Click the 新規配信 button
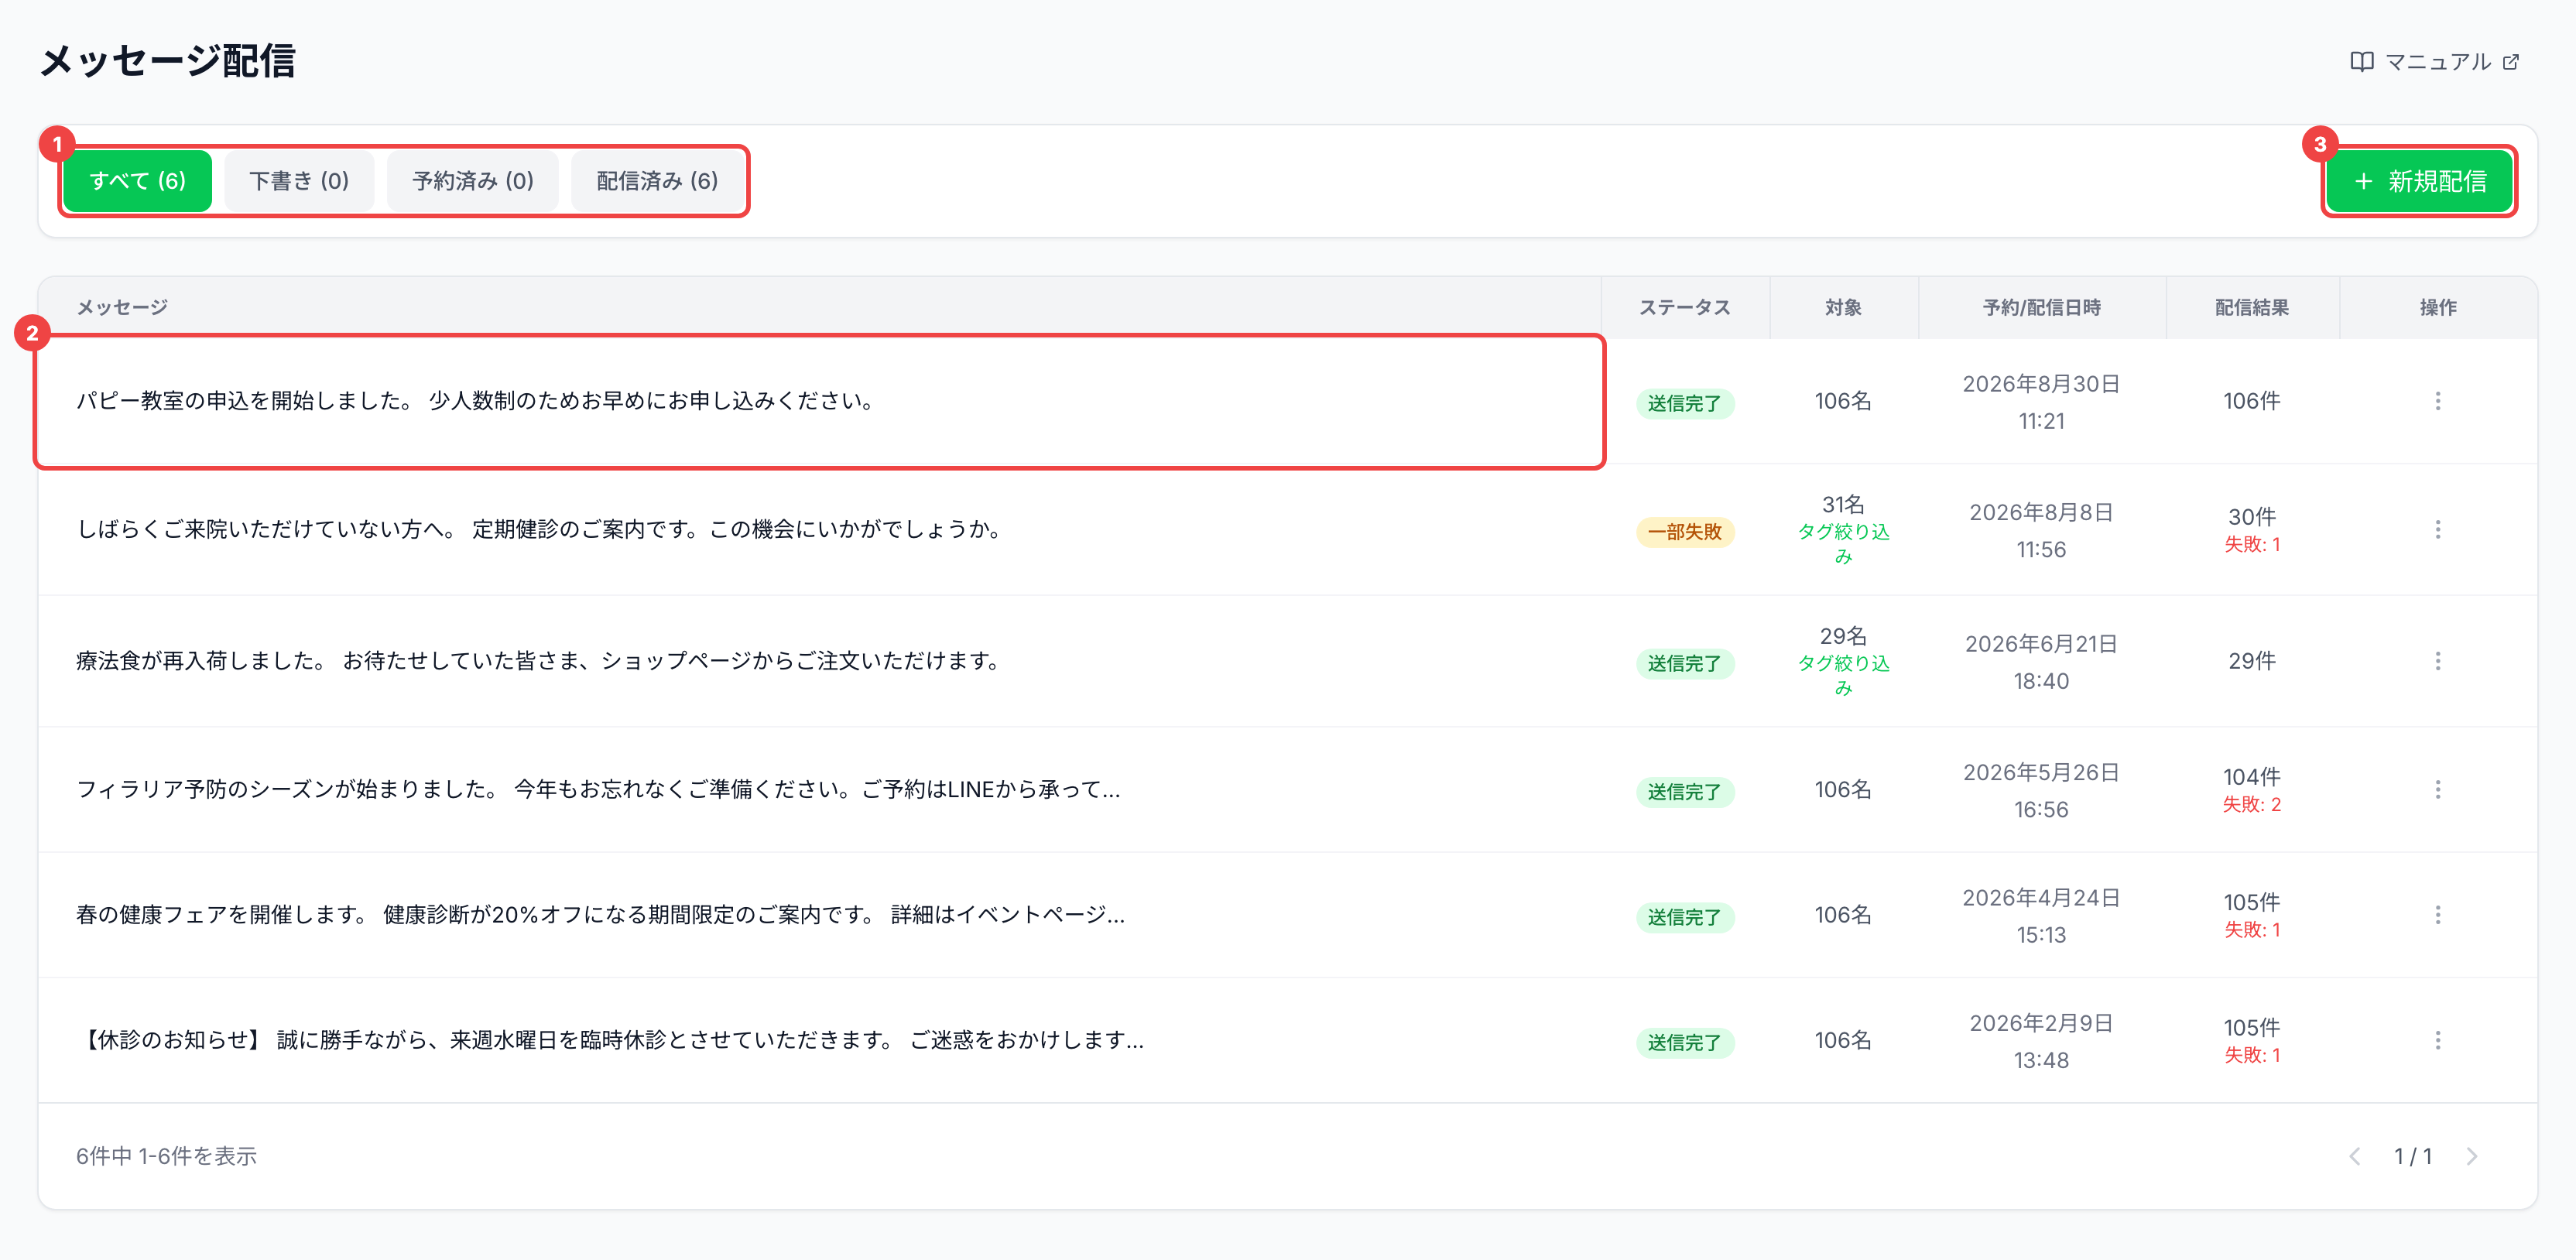The width and height of the screenshot is (2576, 1260). [2419, 181]
